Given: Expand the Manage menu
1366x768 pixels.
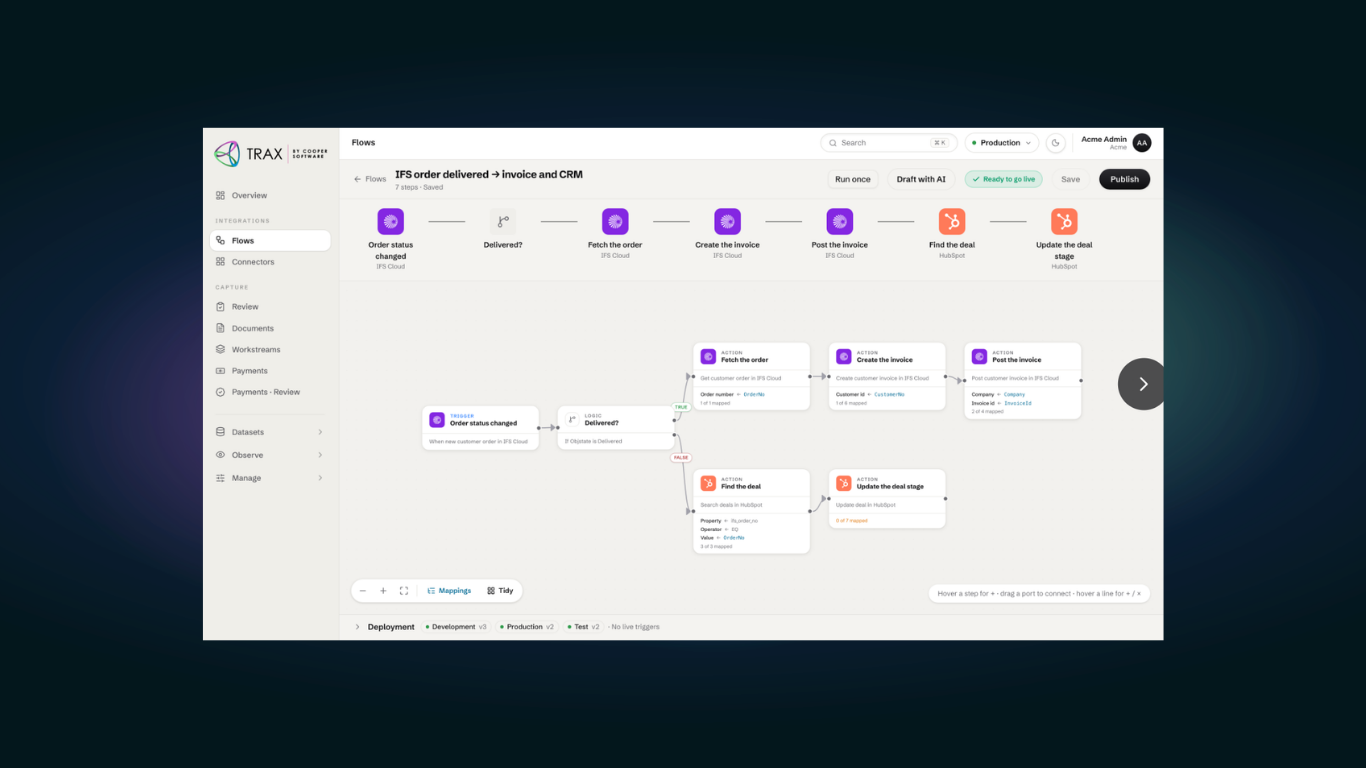Looking at the screenshot, I should (x=270, y=478).
